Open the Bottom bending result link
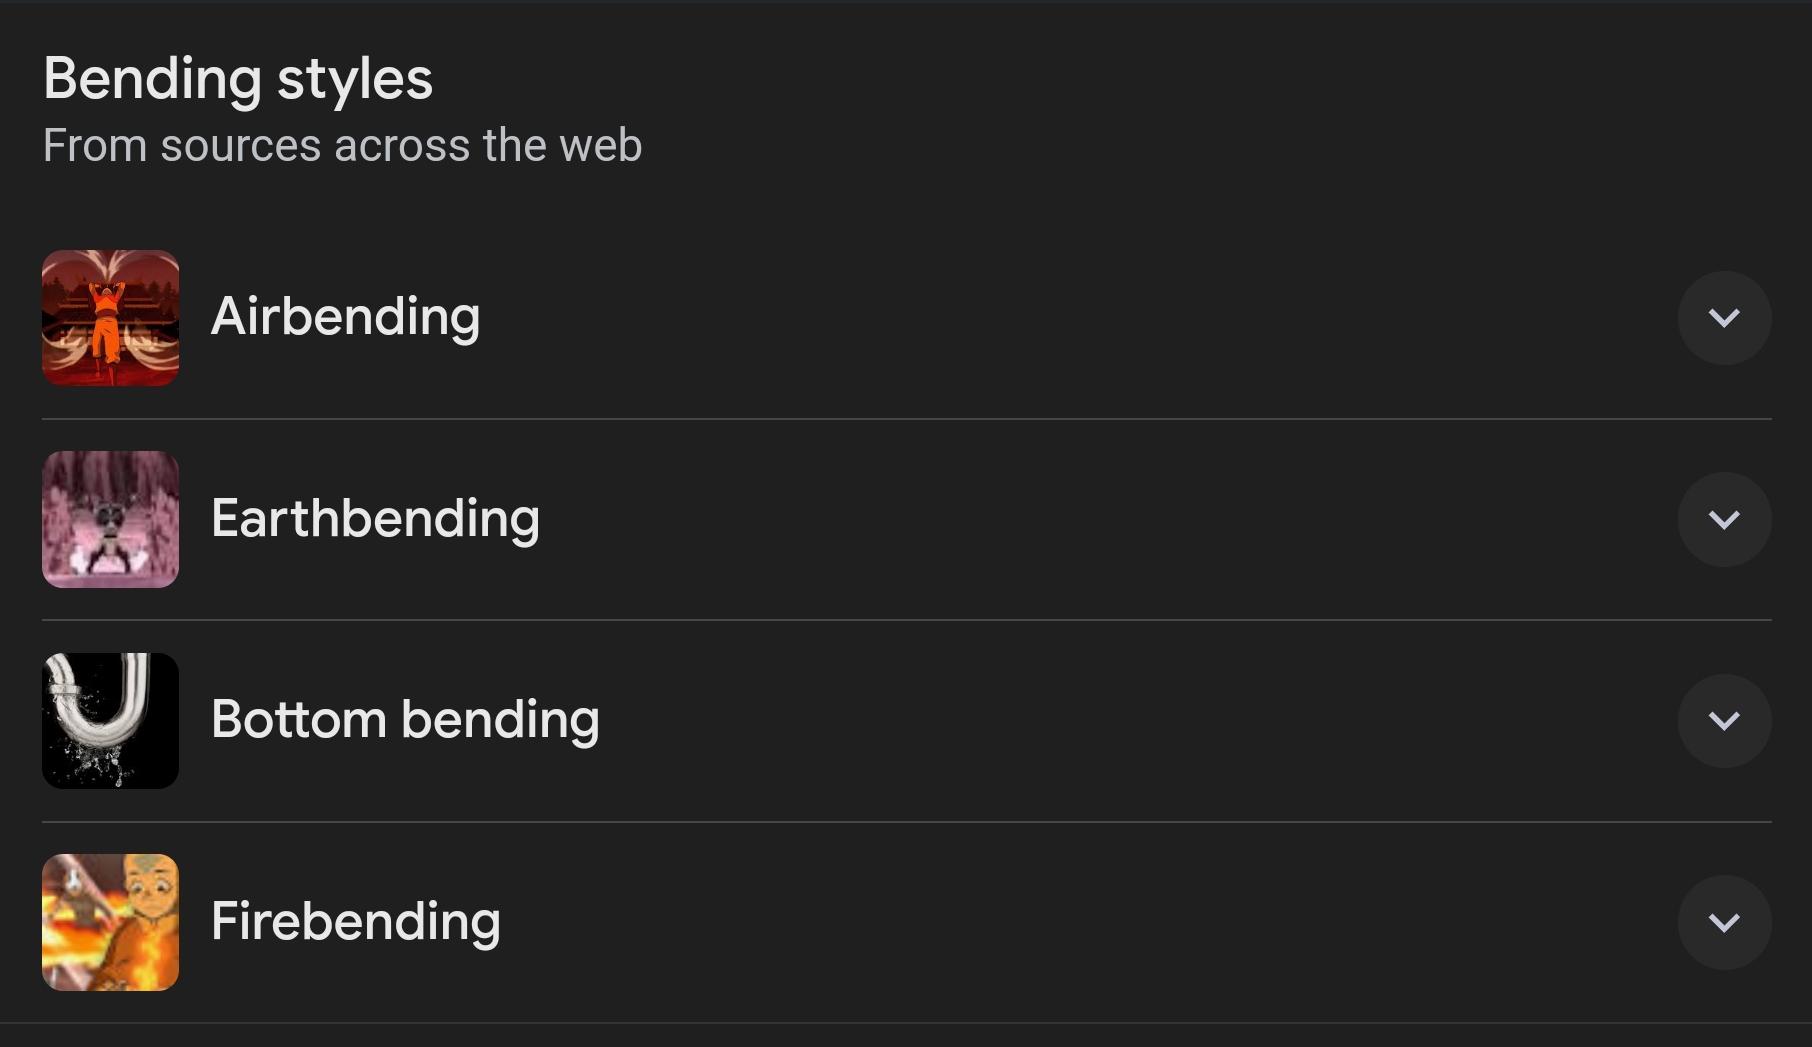Image resolution: width=1812 pixels, height=1047 pixels. (x=405, y=720)
